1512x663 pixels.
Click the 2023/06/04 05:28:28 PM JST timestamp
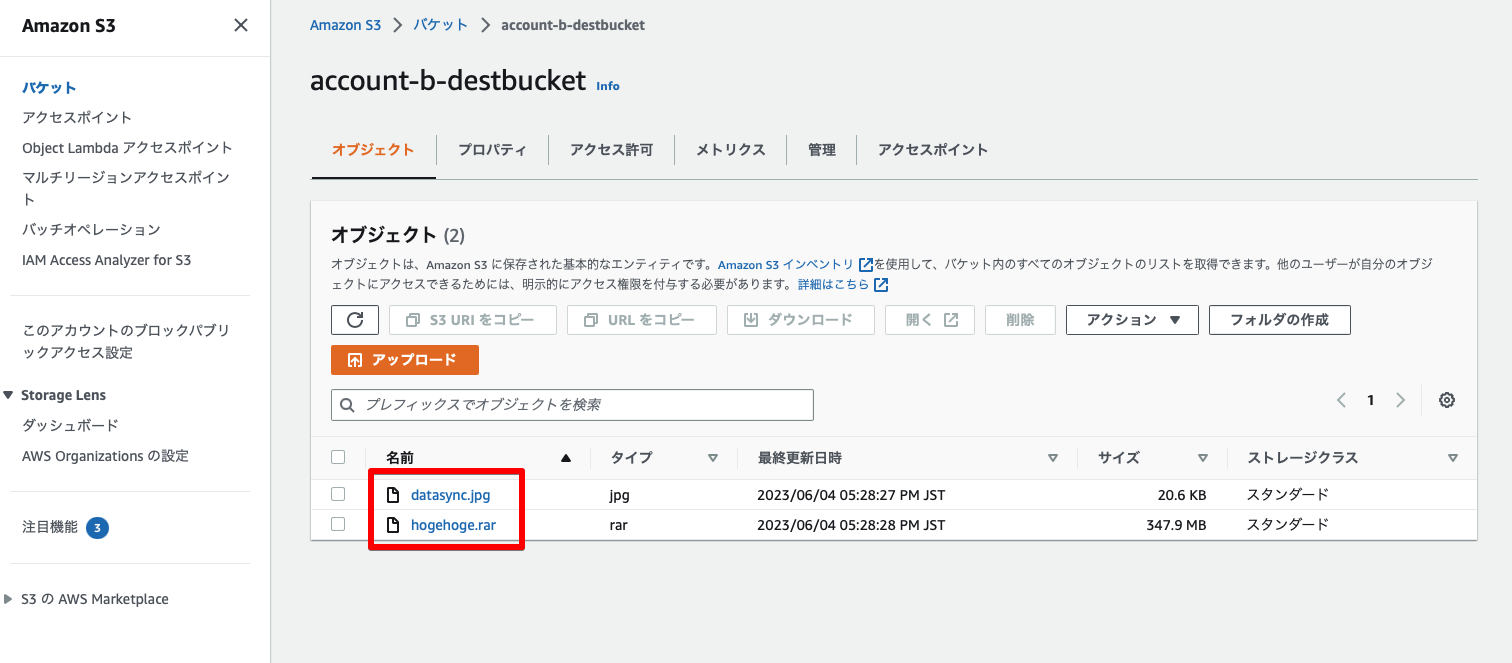coord(851,524)
